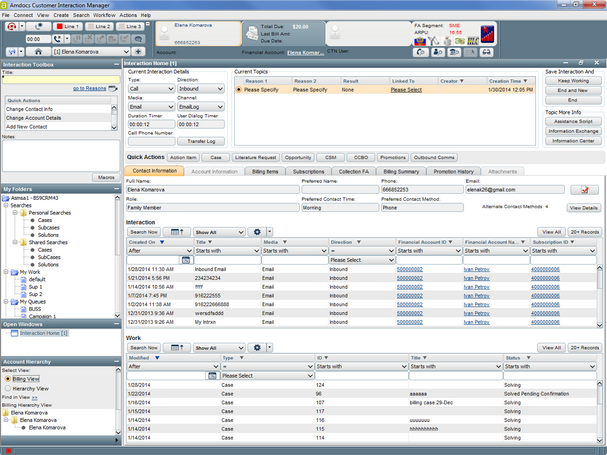This screenshot has height=455, width=607.
Task: Click the Interaction table vertical scrollbar
Action: 600,296
